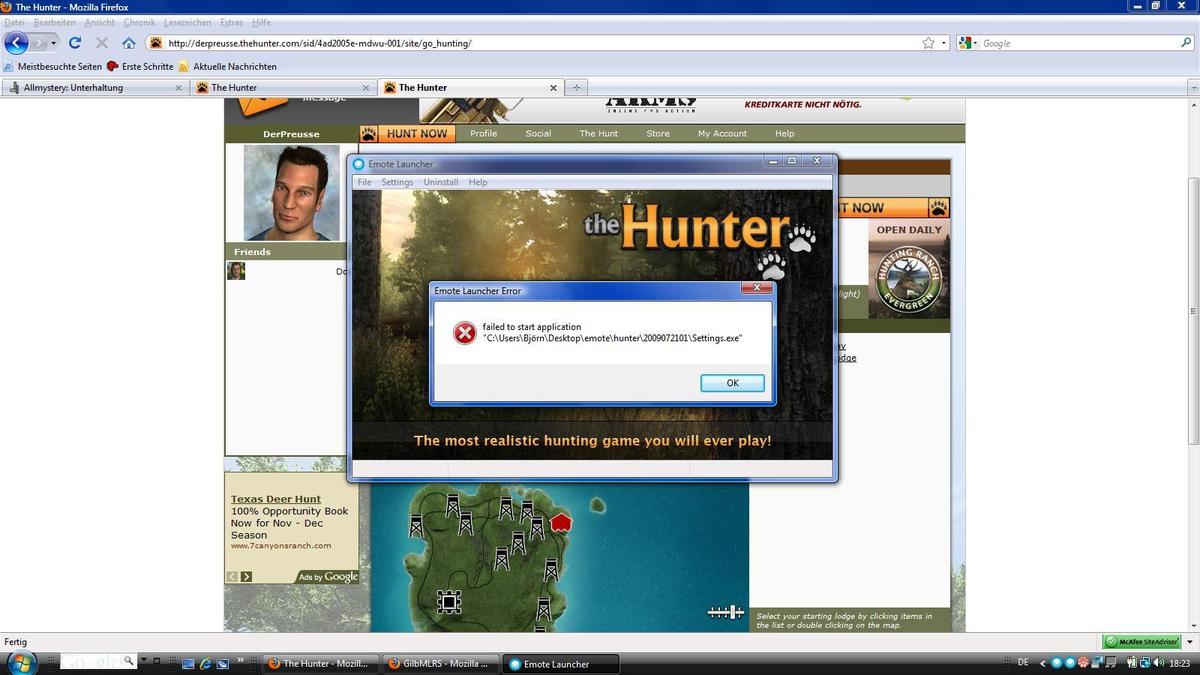The height and width of the screenshot is (675, 1200).
Task: Close the Allmystery: Unterhaltung tab
Action: 179,87
